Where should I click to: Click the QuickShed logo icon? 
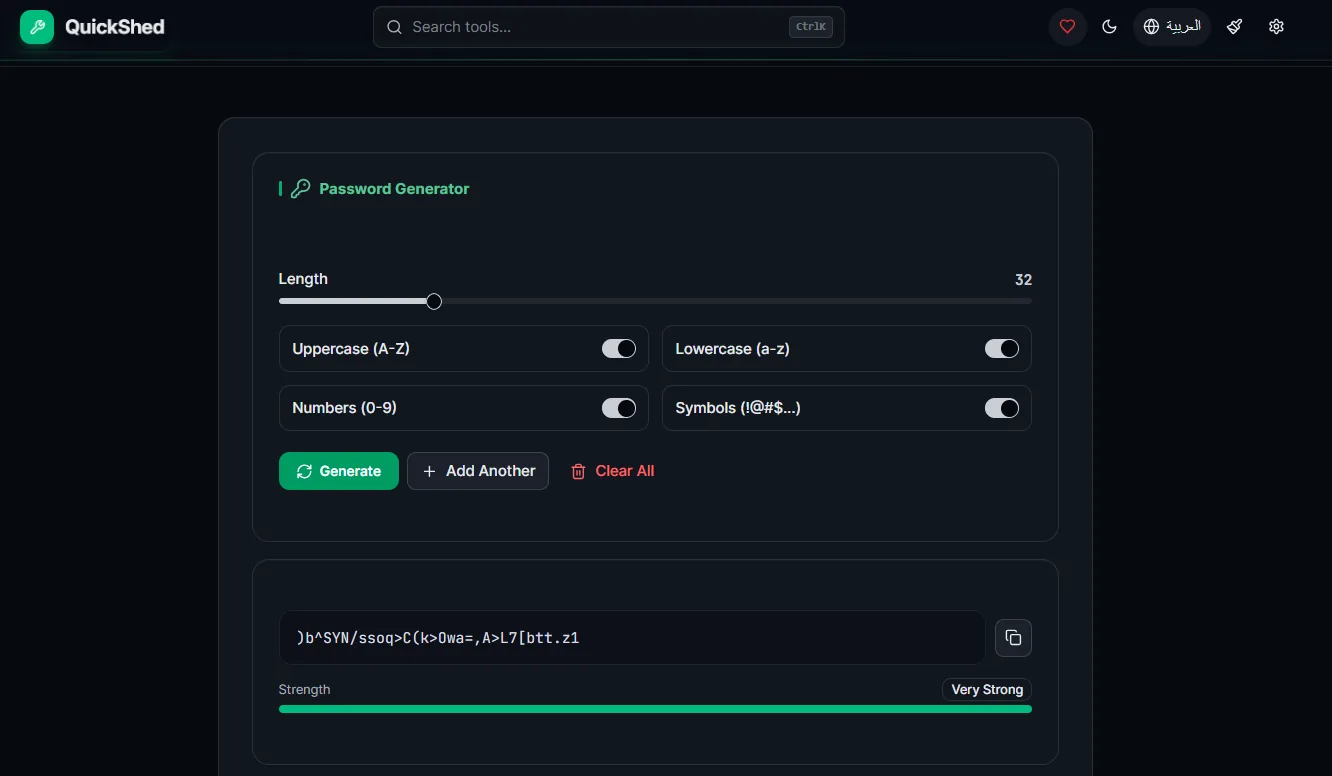(37, 27)
